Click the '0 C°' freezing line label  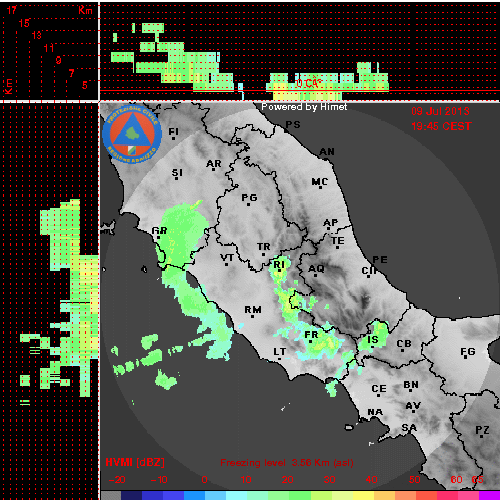309,83
